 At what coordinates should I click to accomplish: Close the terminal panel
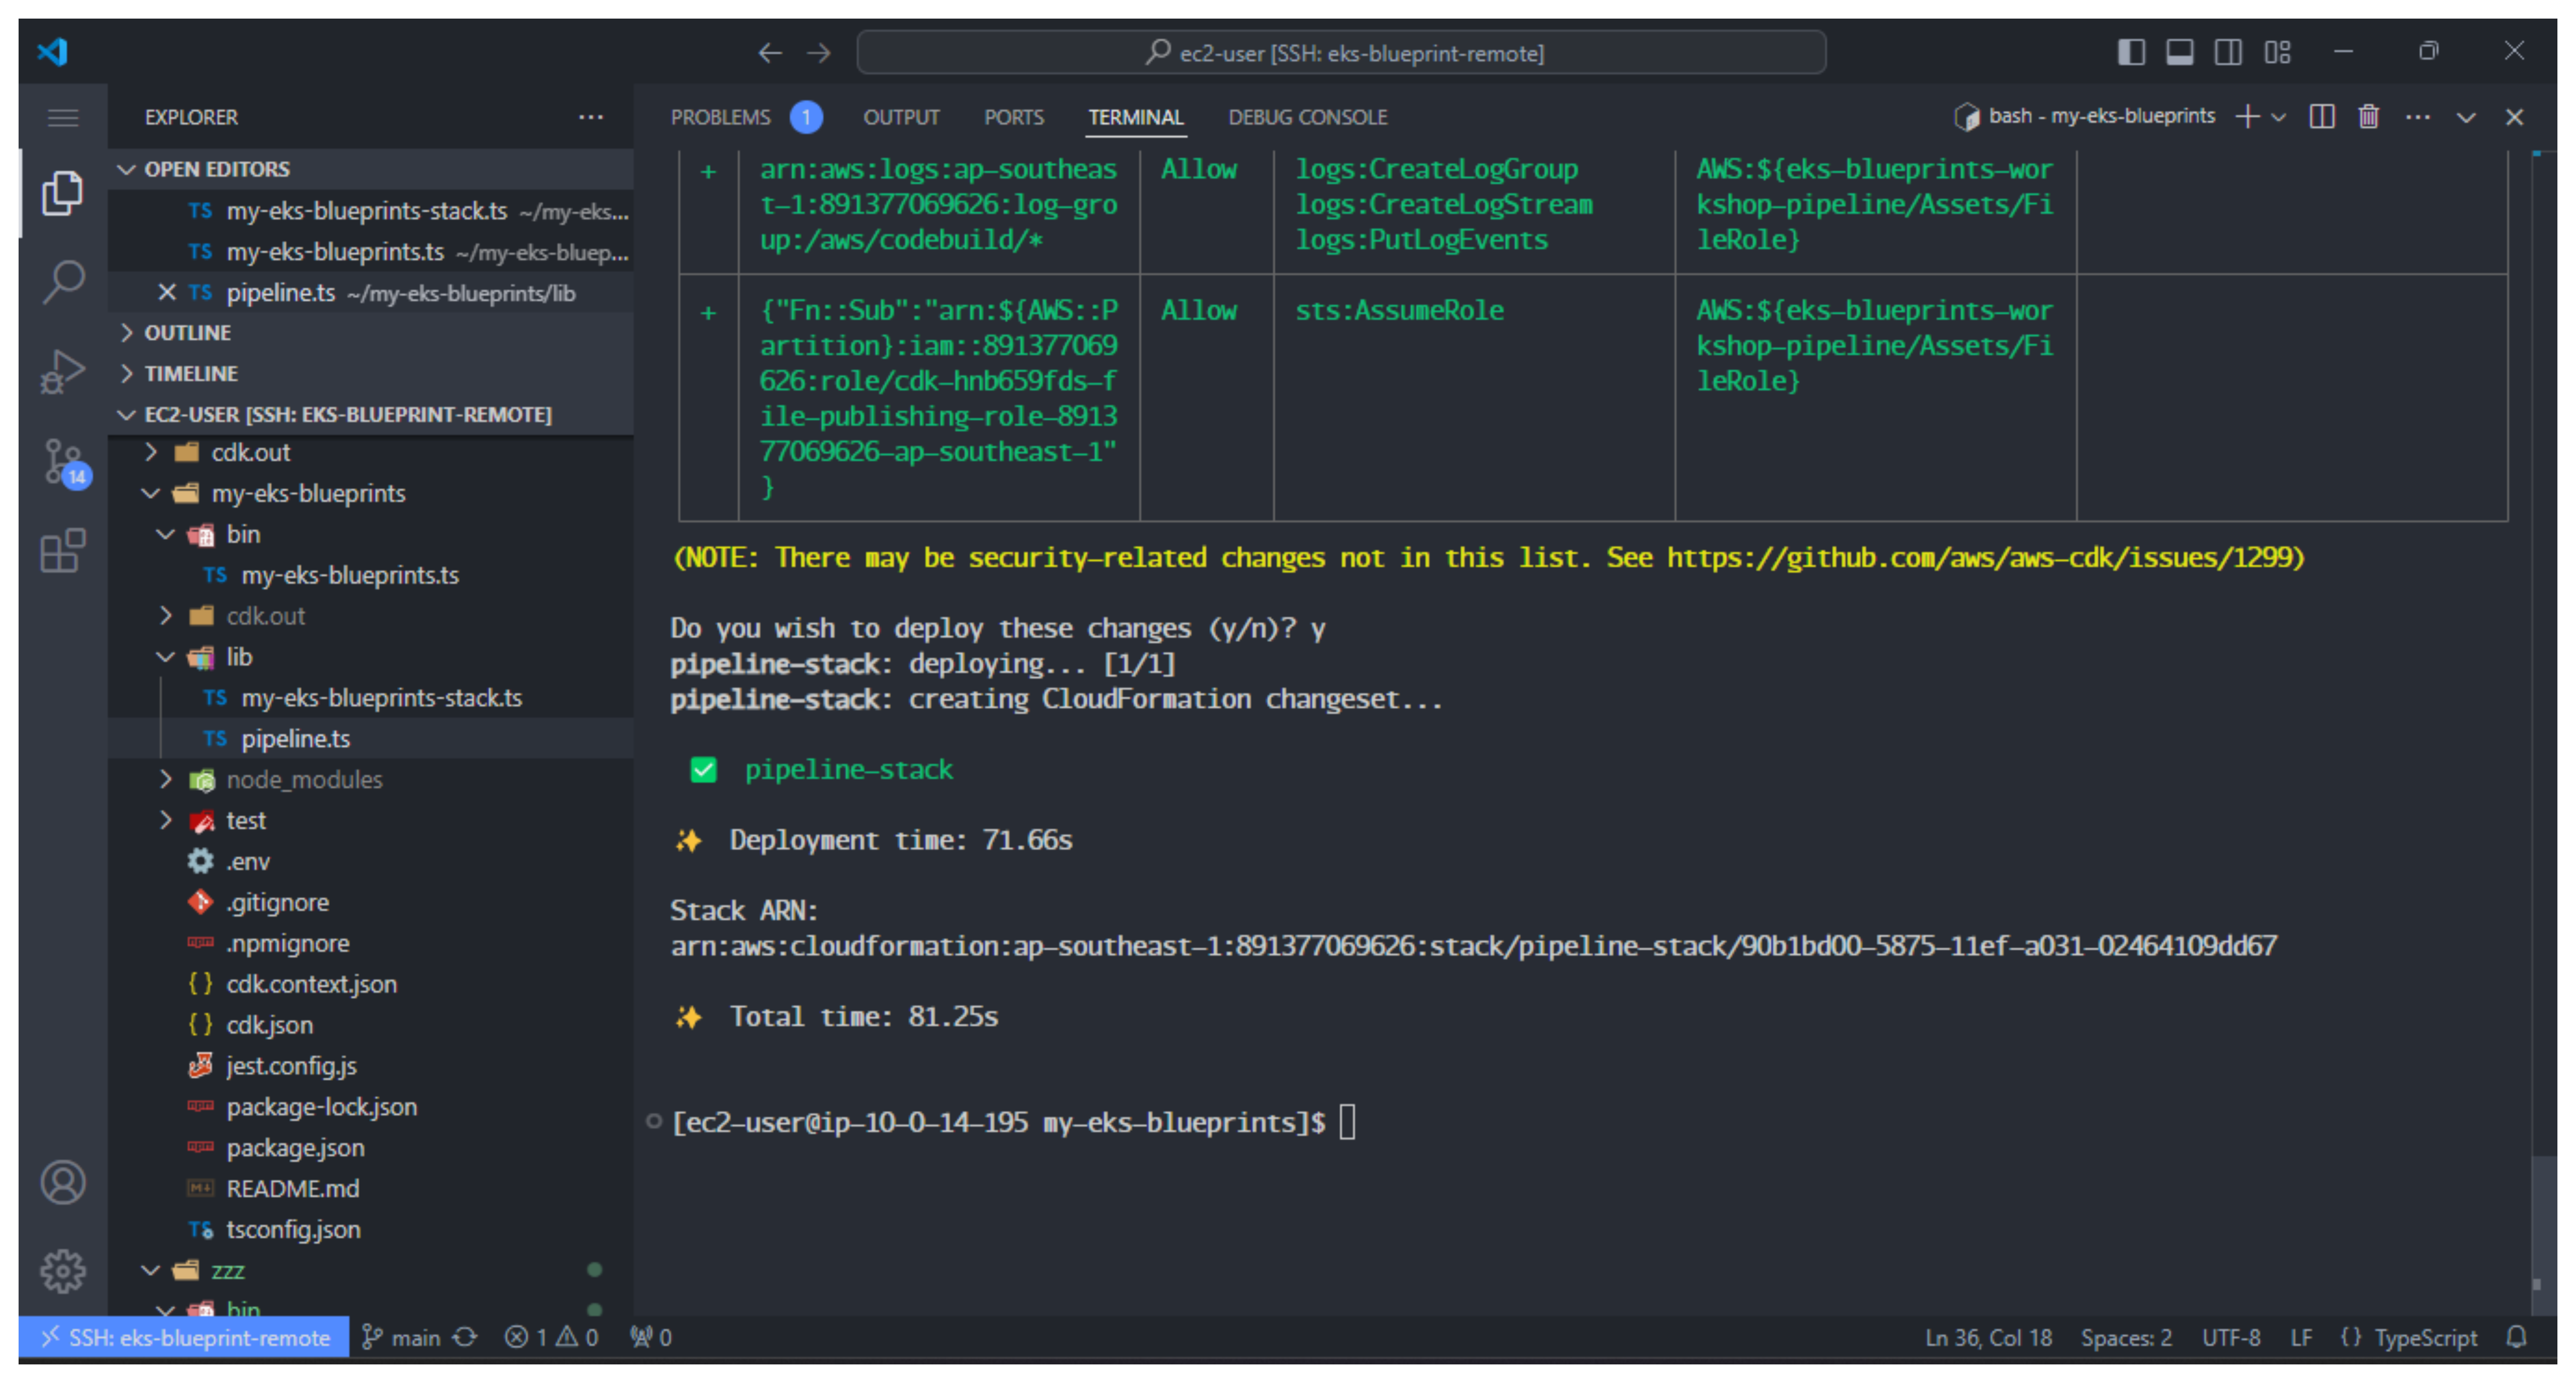pos(2514,117)
